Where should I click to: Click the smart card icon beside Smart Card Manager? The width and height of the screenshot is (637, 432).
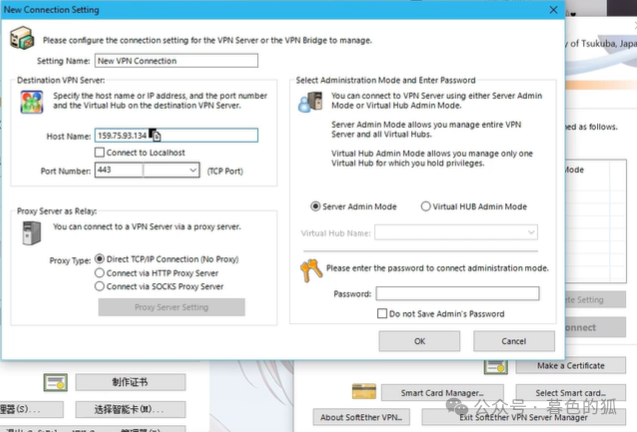(363, 392)
